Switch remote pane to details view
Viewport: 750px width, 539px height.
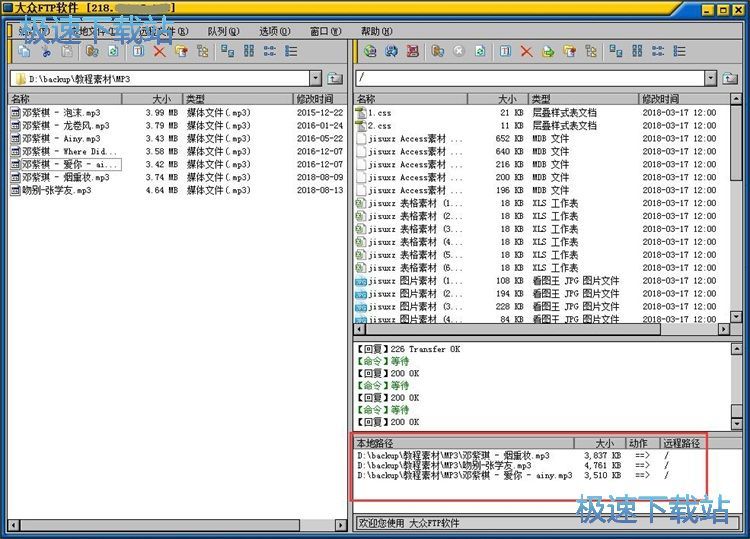point(680,51)
